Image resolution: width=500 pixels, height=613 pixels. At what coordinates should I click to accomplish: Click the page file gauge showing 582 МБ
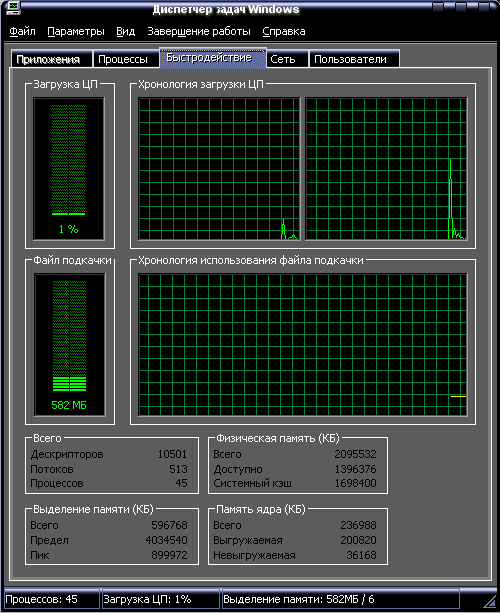(70, 345)
